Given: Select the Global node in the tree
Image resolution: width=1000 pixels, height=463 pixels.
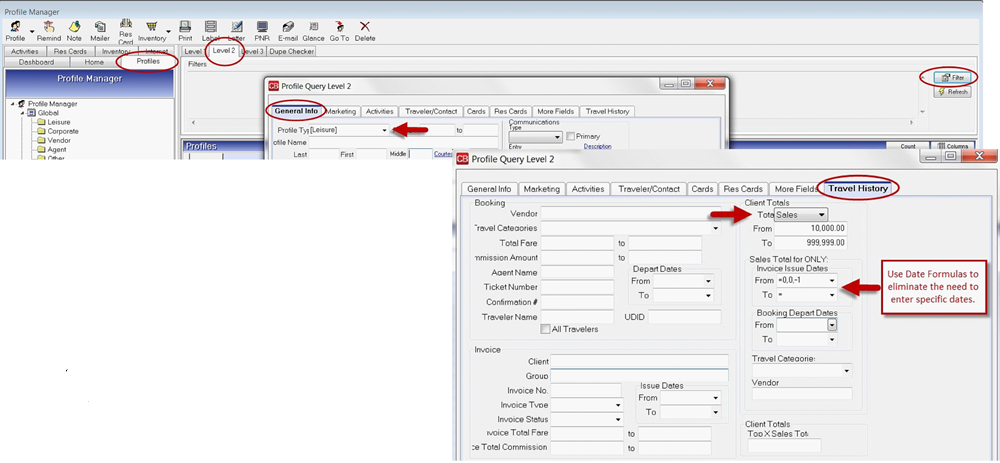Looking at the screenshot, I should [48, 113].
